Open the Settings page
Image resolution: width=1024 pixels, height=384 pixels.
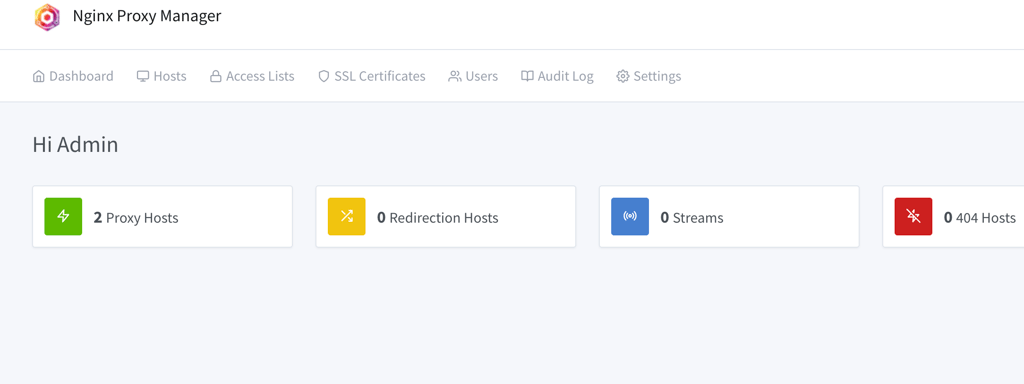(x=648, y=76)
